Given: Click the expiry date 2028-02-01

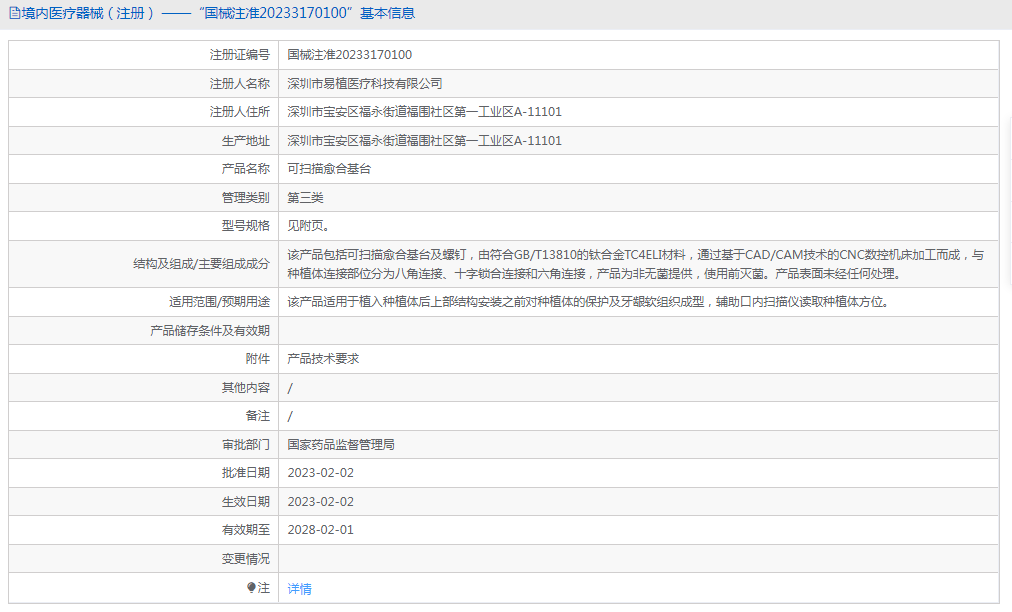Looking at the screenshot, I should click(x=321, y=530).
